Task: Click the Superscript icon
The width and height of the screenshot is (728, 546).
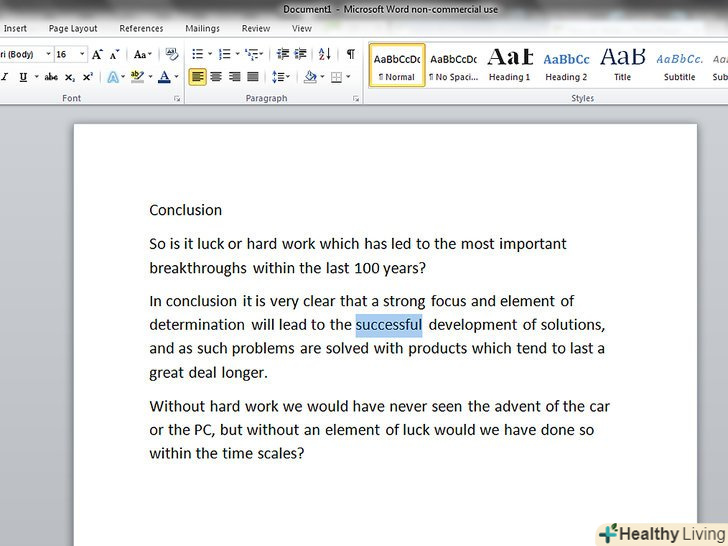Action: [88, 77]
